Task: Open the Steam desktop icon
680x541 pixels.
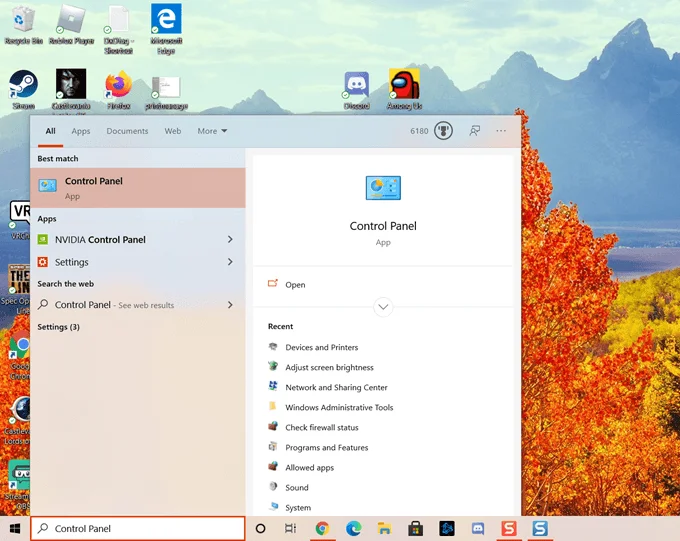Action: pyautogui.click(x=23, y=89)
